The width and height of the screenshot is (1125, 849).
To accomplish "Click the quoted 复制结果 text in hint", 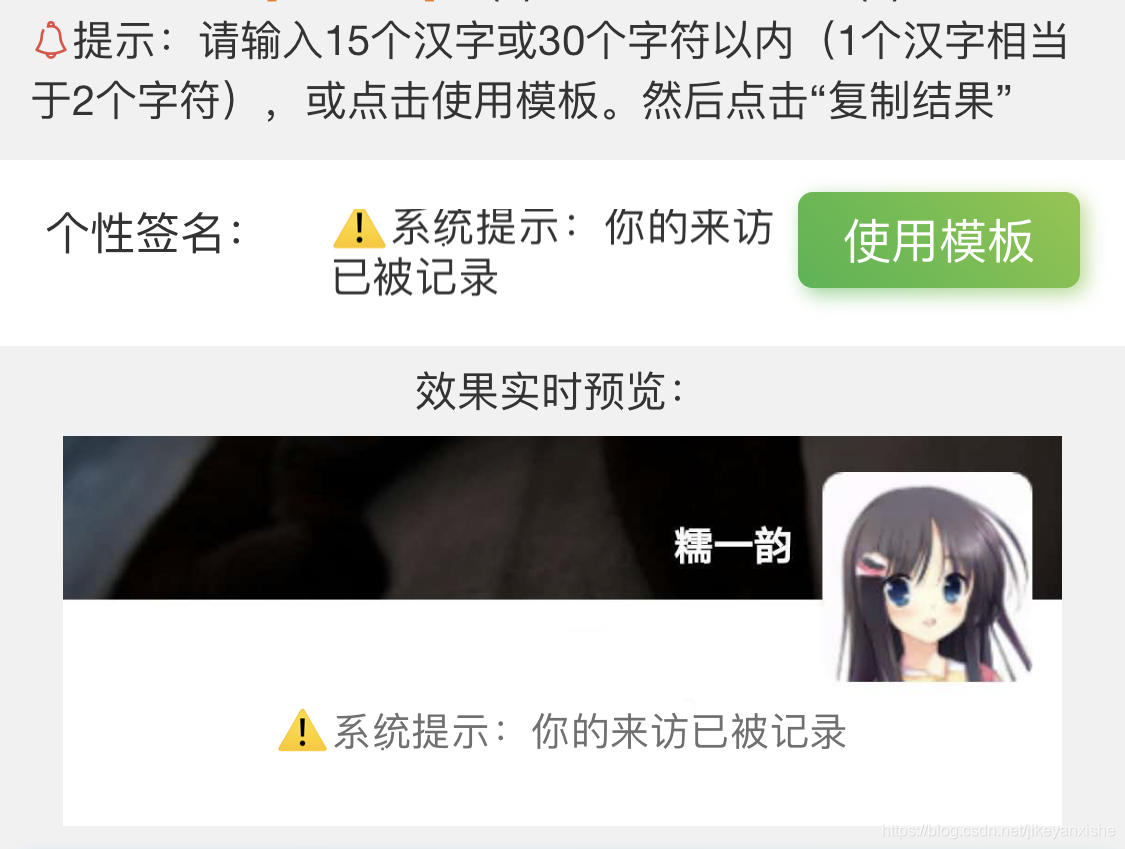I will [911, 100].
